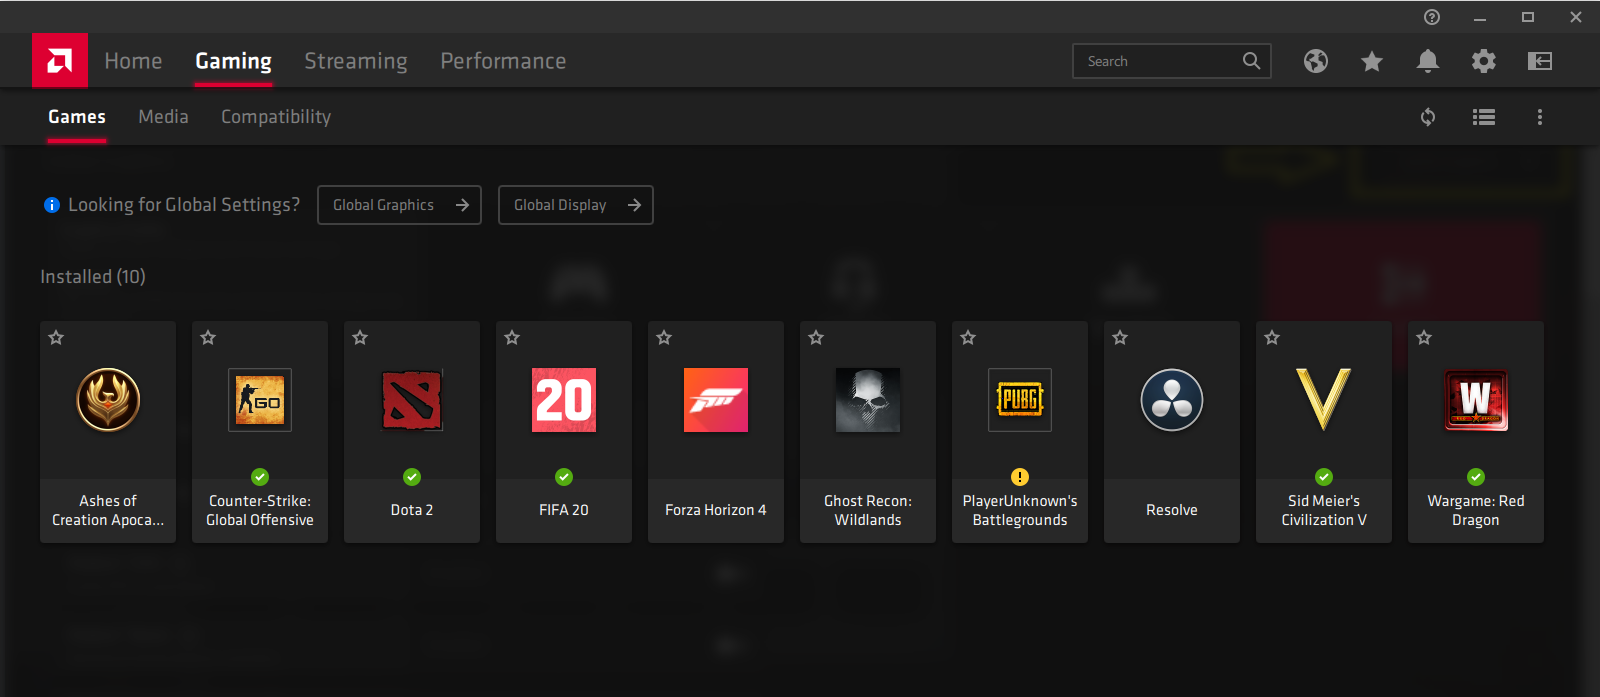The height and width of the screenshot is (697, 1600).
Task: Open Dota 2 game icon
Action: pyautogui.click(x=412, y=400)
